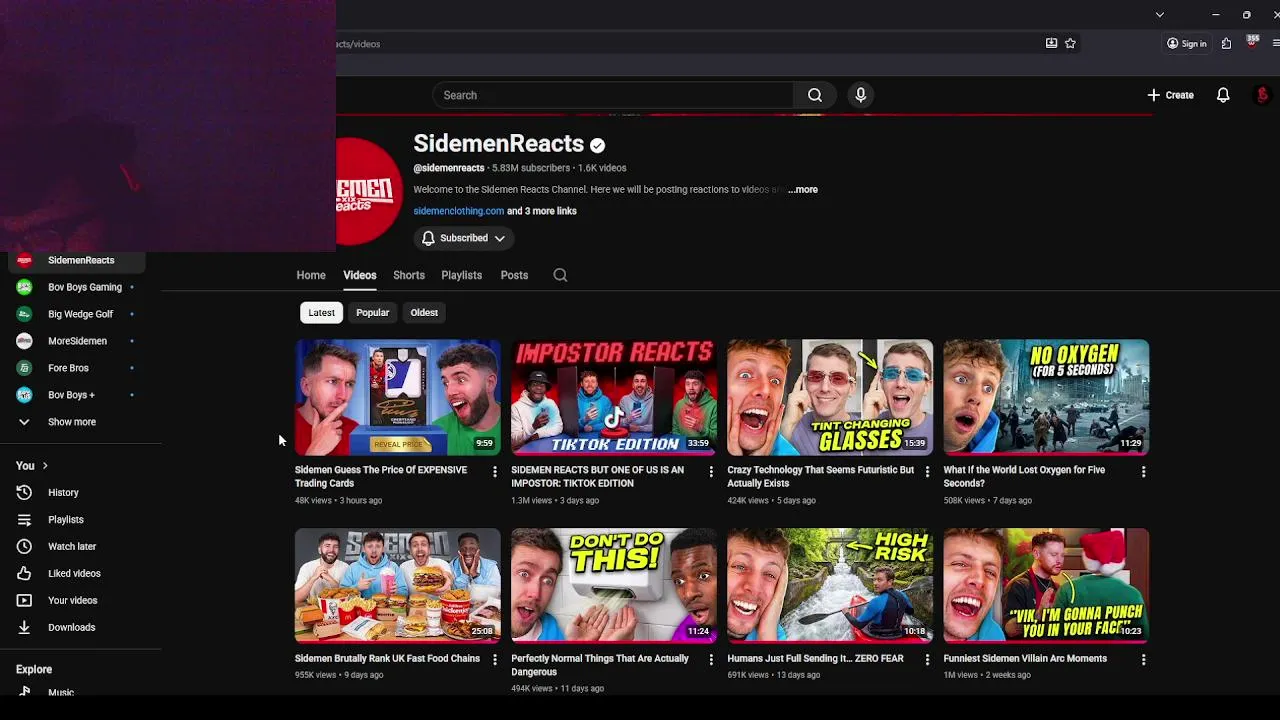The image size is (1280, 720).
Task: Open more options for Vikkstar Arc Moments video
Action: coord(1143,660)
